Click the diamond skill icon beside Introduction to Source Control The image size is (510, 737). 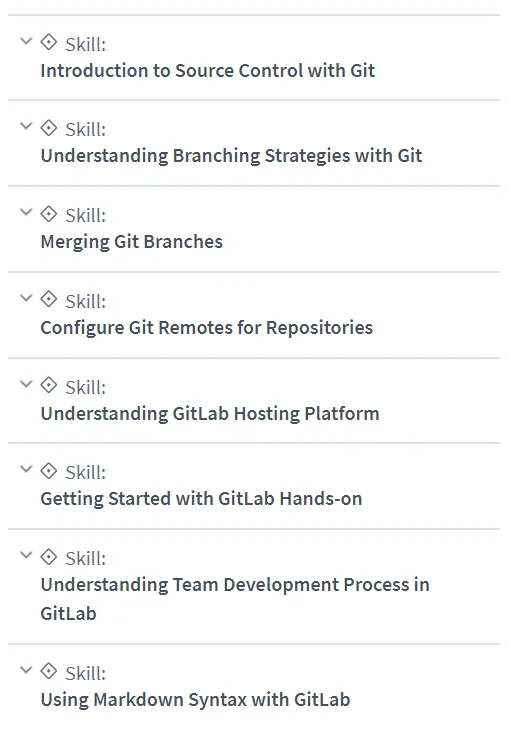(48, 42)
